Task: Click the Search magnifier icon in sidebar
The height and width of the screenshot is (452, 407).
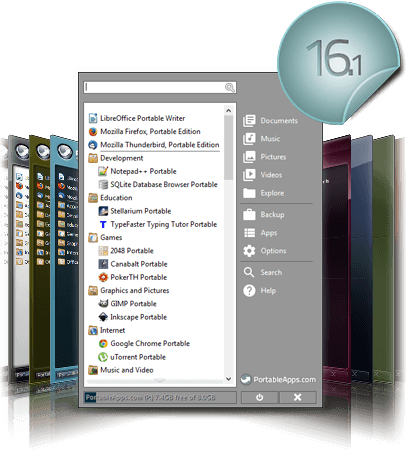Action: click(x=249, y=272)
